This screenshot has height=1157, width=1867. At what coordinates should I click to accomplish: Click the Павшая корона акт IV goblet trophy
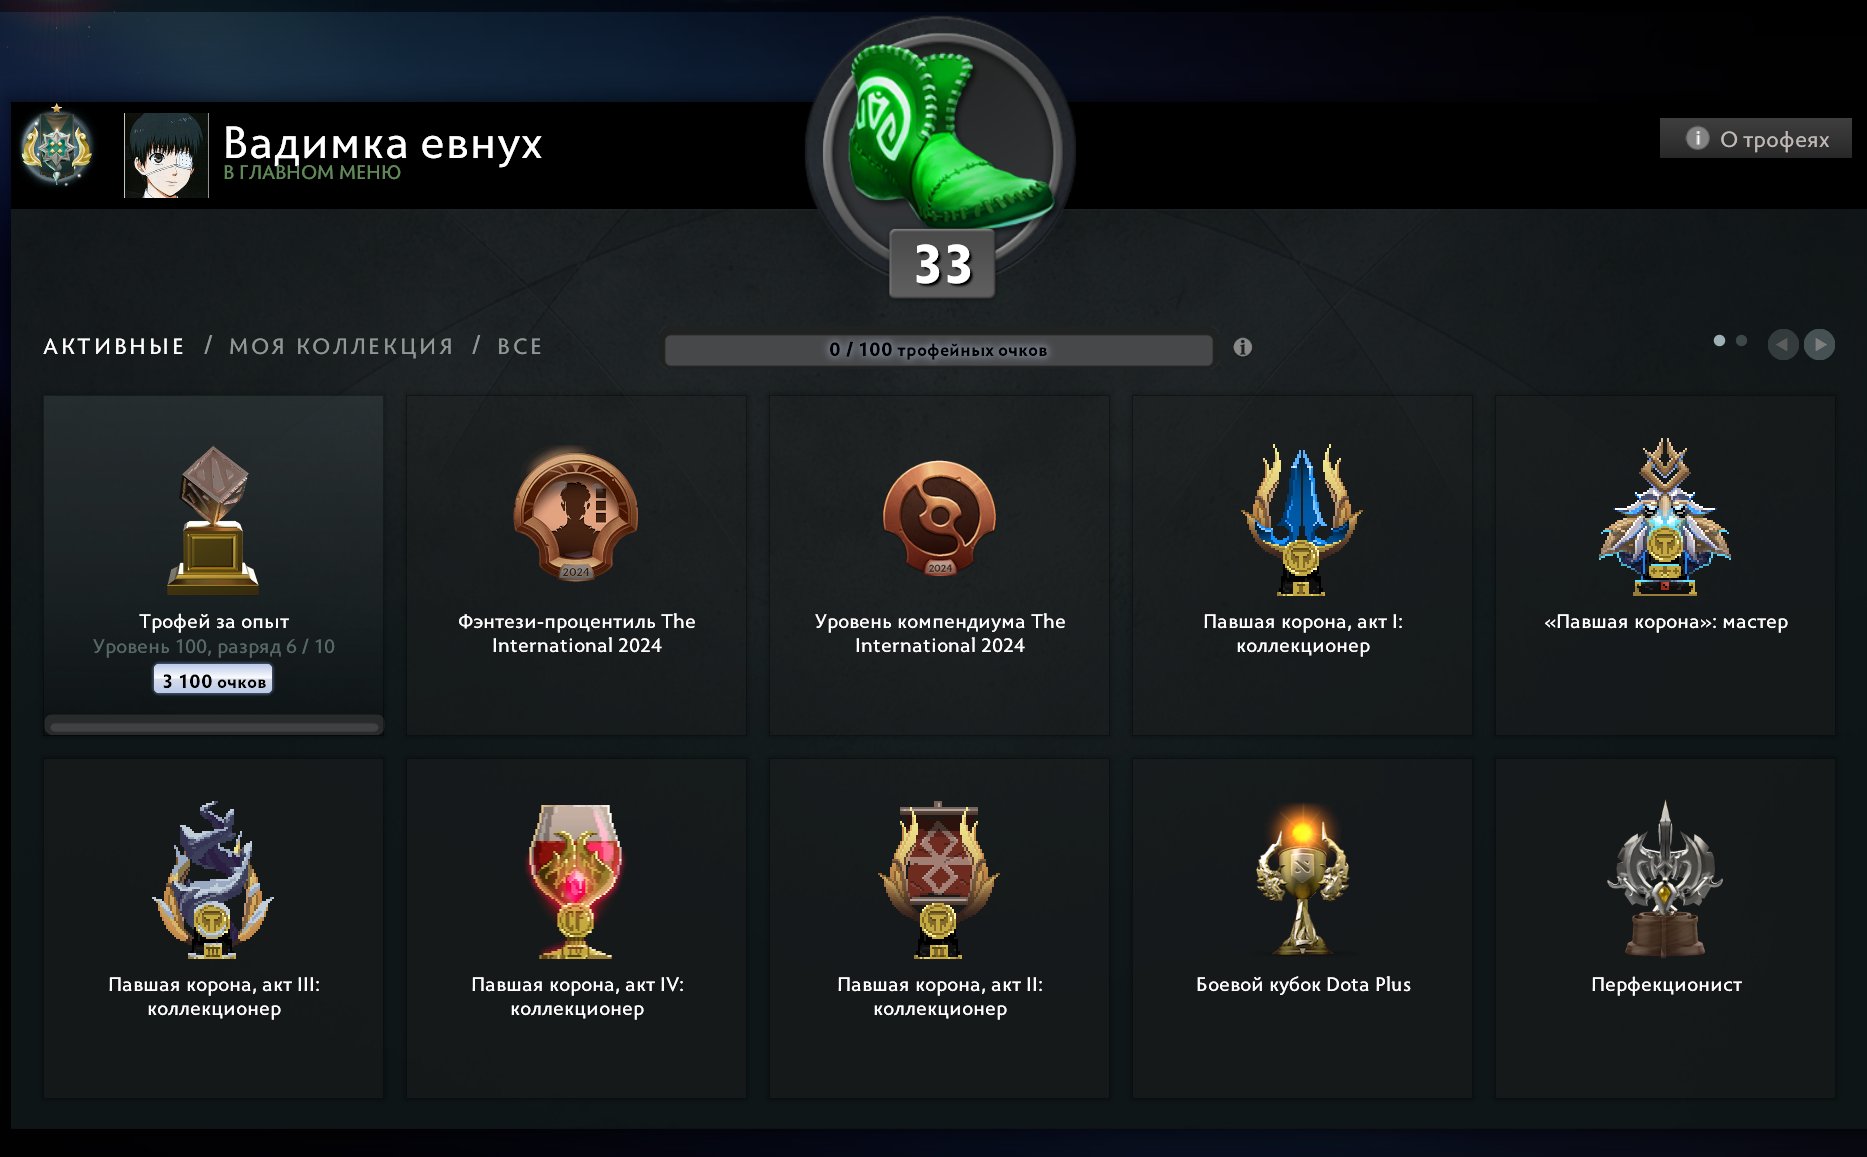click(576, 928)
